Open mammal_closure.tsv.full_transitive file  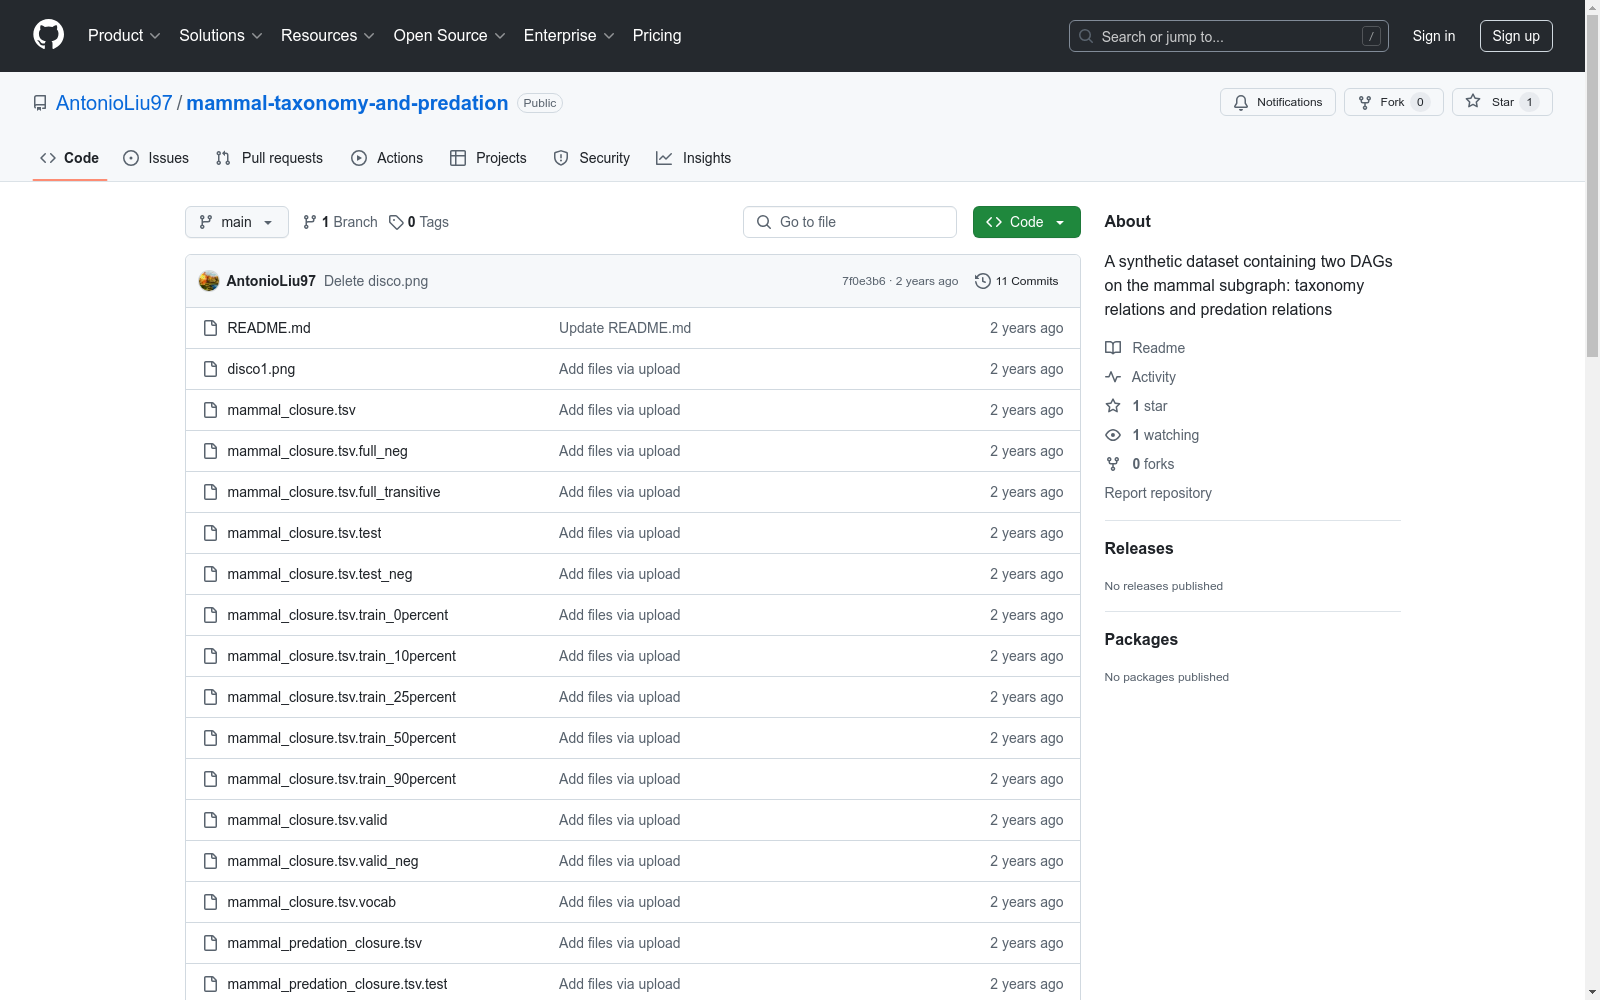coord(334,492)
